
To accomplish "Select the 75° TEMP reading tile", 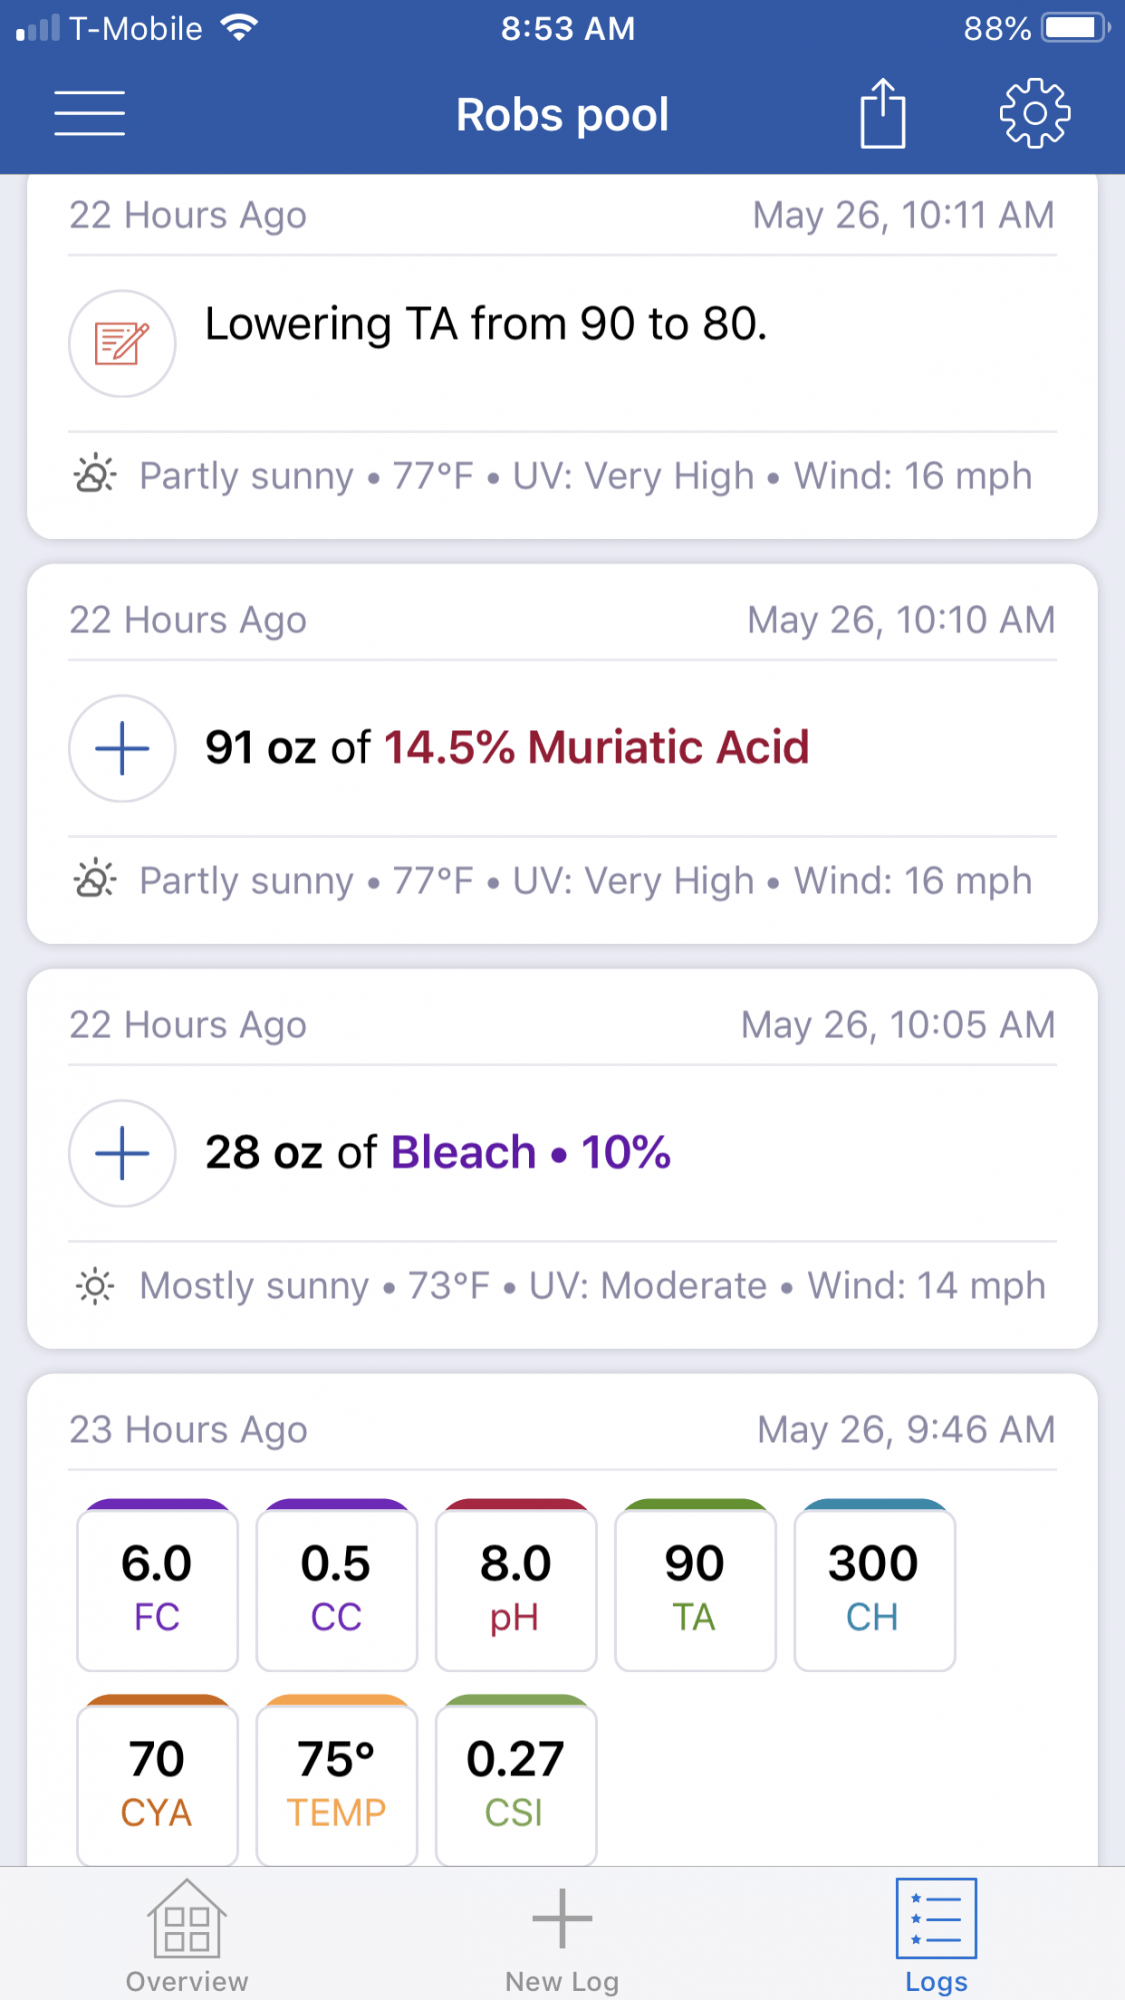I will (336, 1780).
